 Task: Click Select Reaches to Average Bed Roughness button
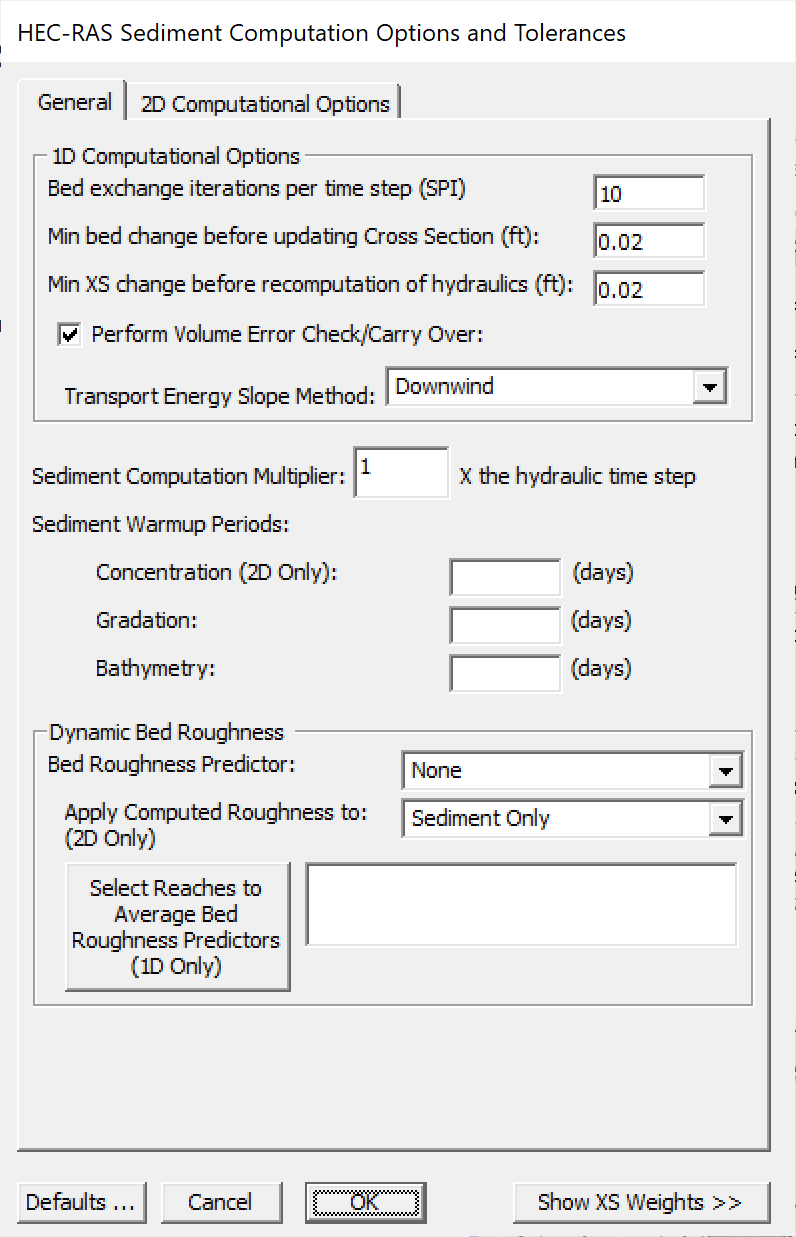click(x=177, y=927)
